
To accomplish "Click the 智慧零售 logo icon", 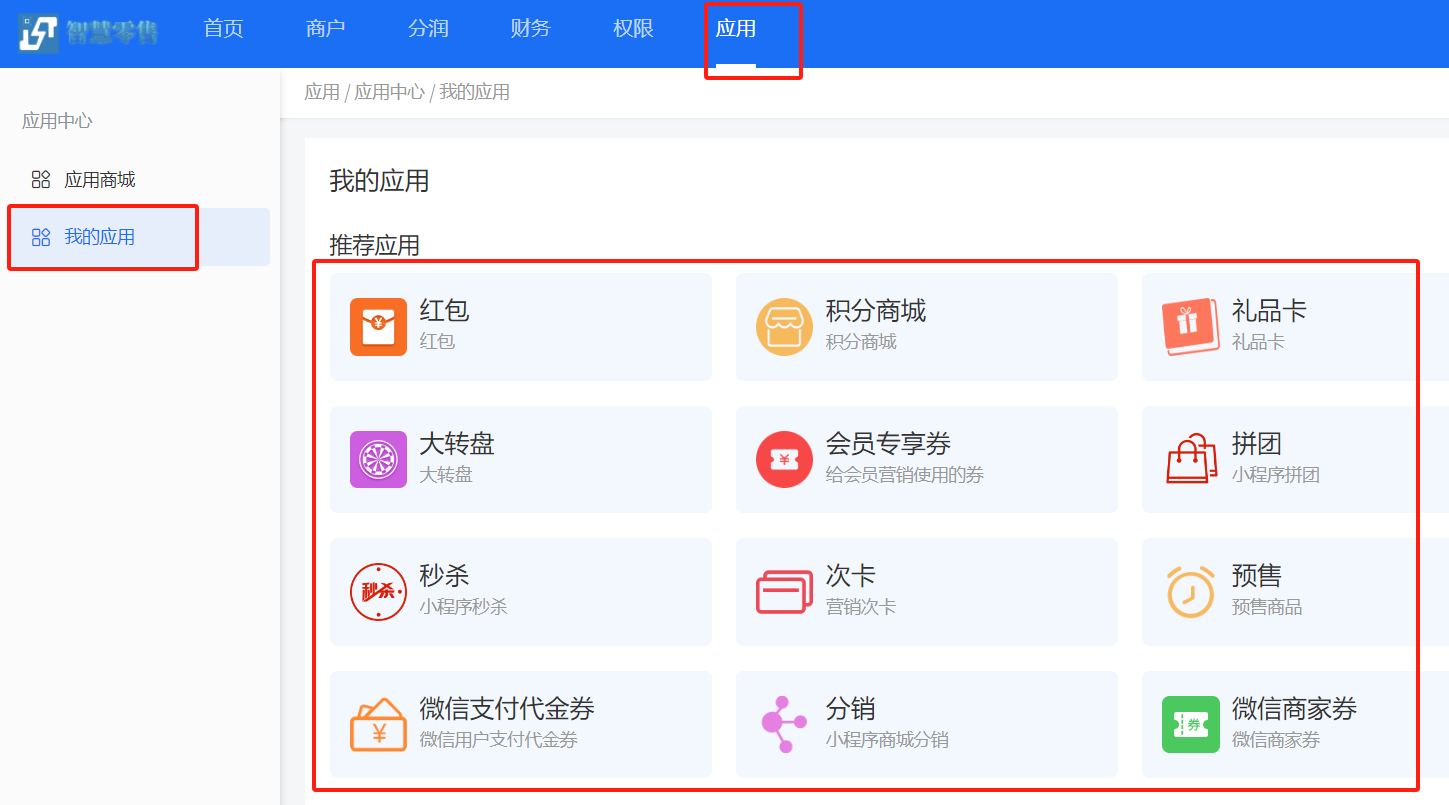I will tap(38, 33).
